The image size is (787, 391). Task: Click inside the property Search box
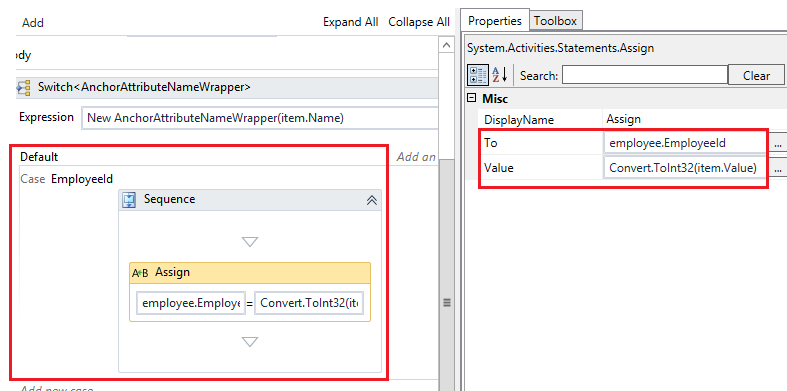click(645, 75)
